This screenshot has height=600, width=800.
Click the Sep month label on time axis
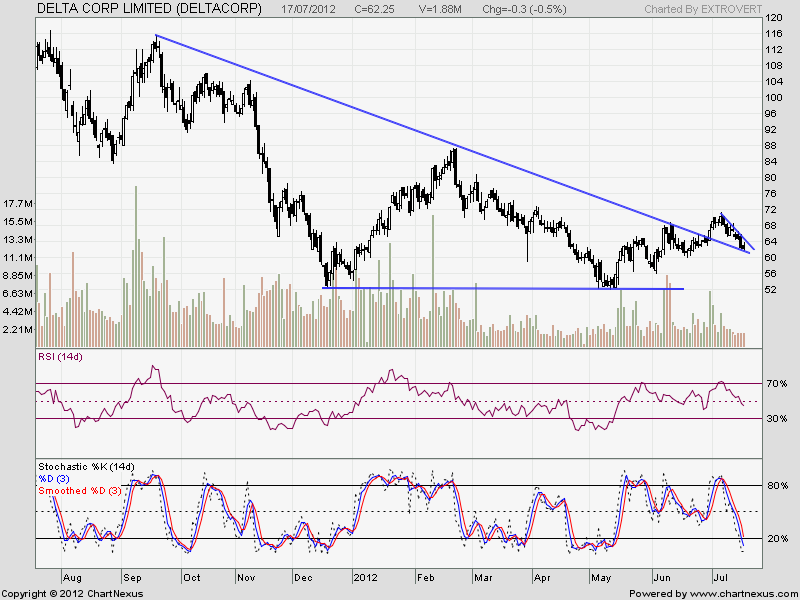coord(133,577)
